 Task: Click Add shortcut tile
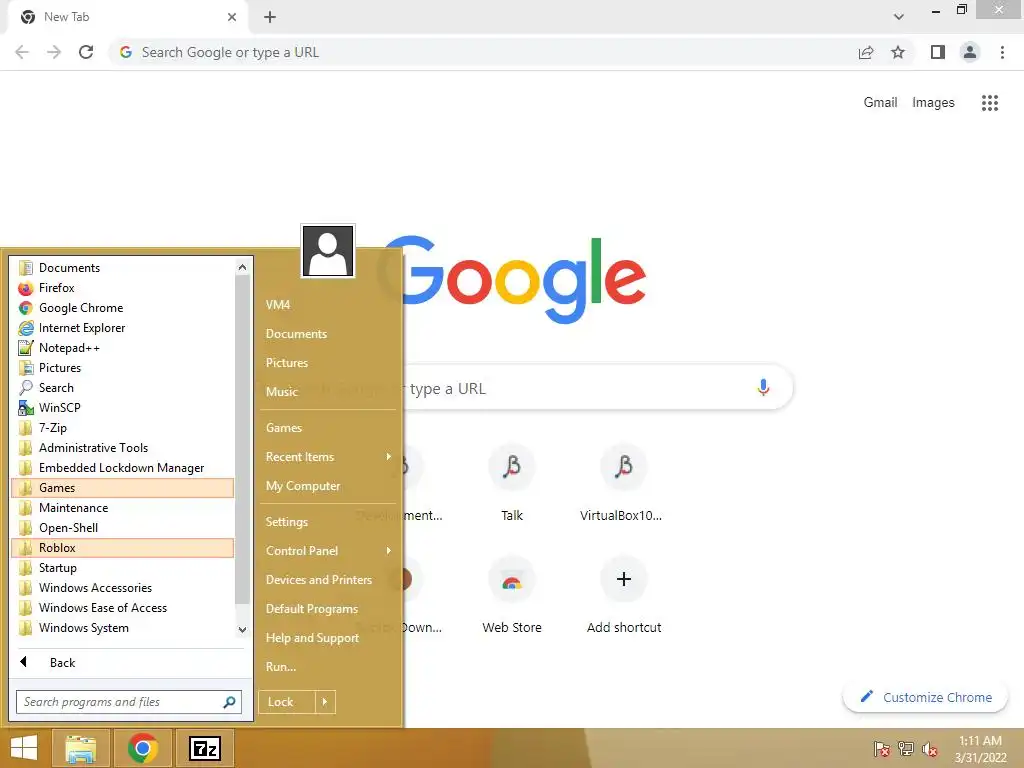(624, 594)
